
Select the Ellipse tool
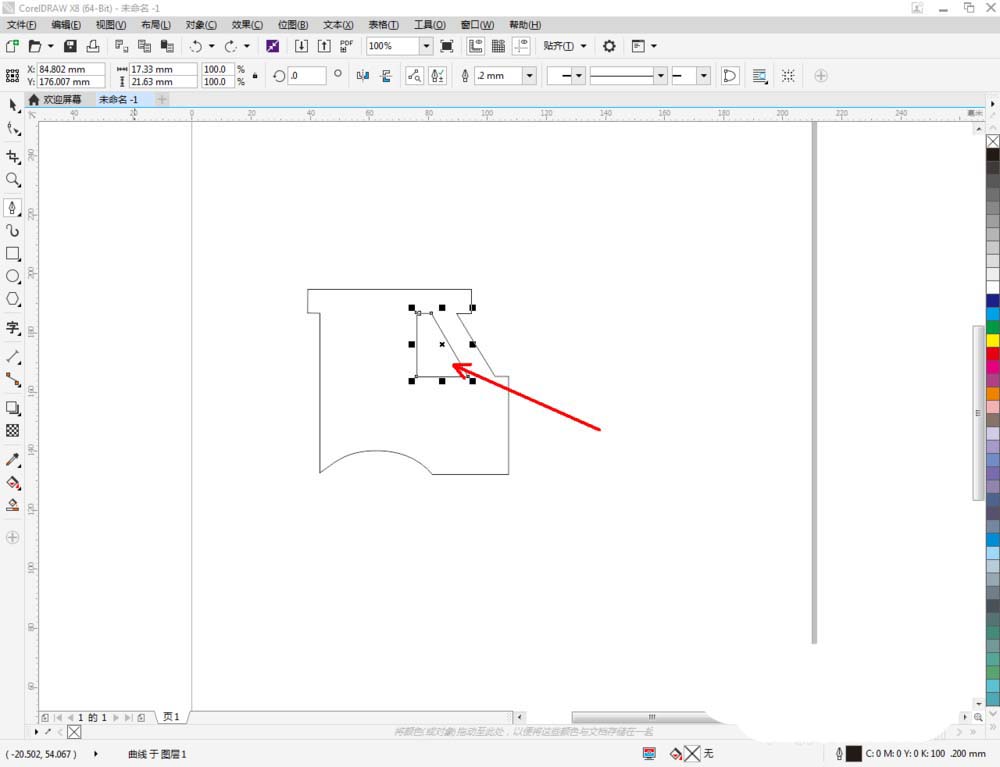[x=13, y=276]
